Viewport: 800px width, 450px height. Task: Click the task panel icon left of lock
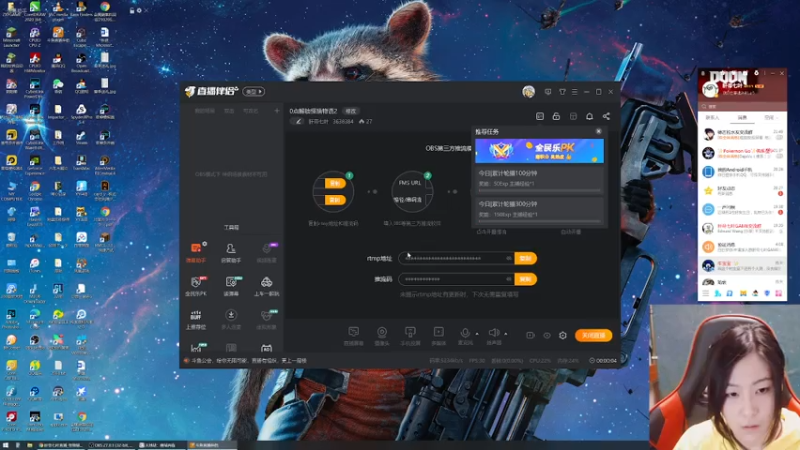click(540, 116)
